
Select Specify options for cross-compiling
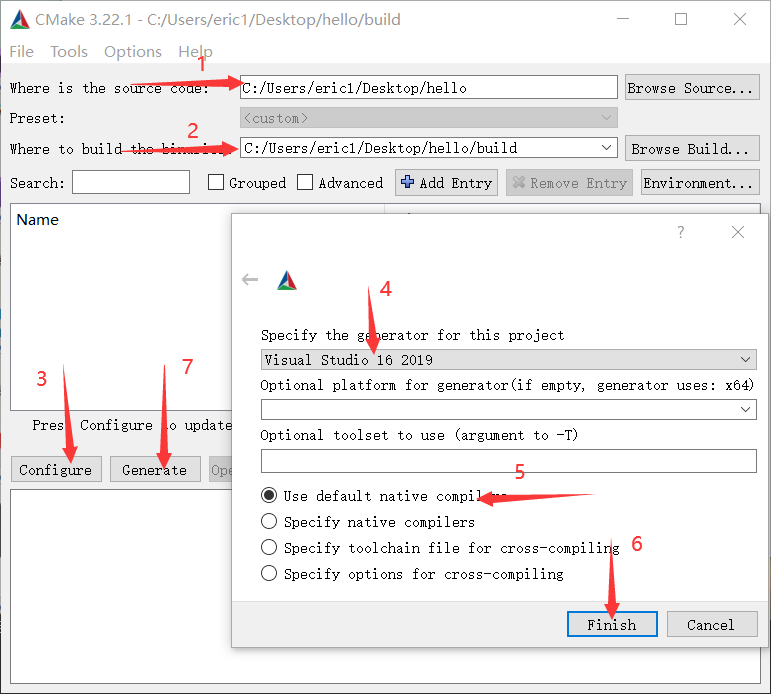pyautogui.click(x=269, y=573)
